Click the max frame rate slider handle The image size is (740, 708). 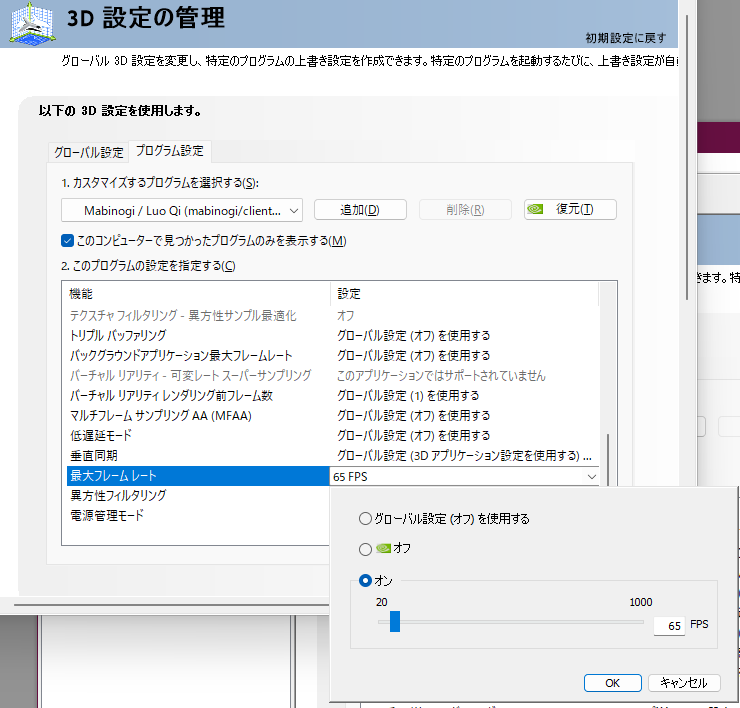tap(395, 622)
